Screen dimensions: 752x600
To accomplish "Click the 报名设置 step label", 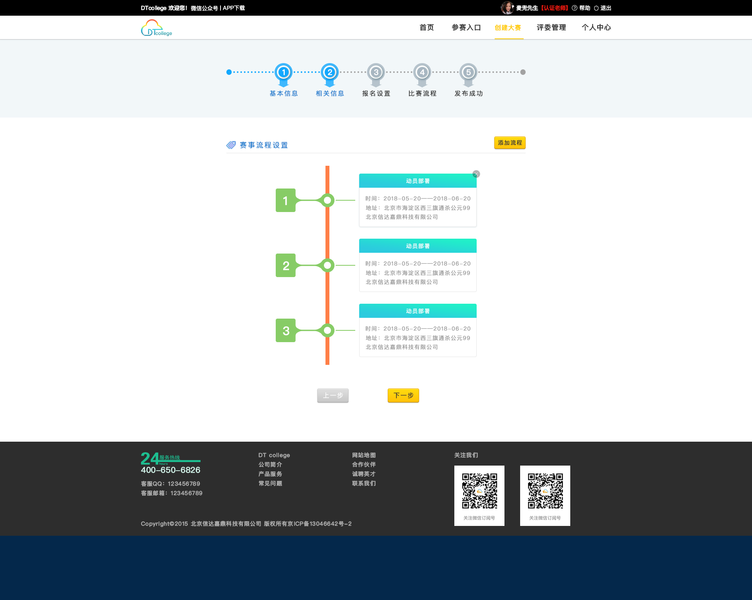I will 376,94.
